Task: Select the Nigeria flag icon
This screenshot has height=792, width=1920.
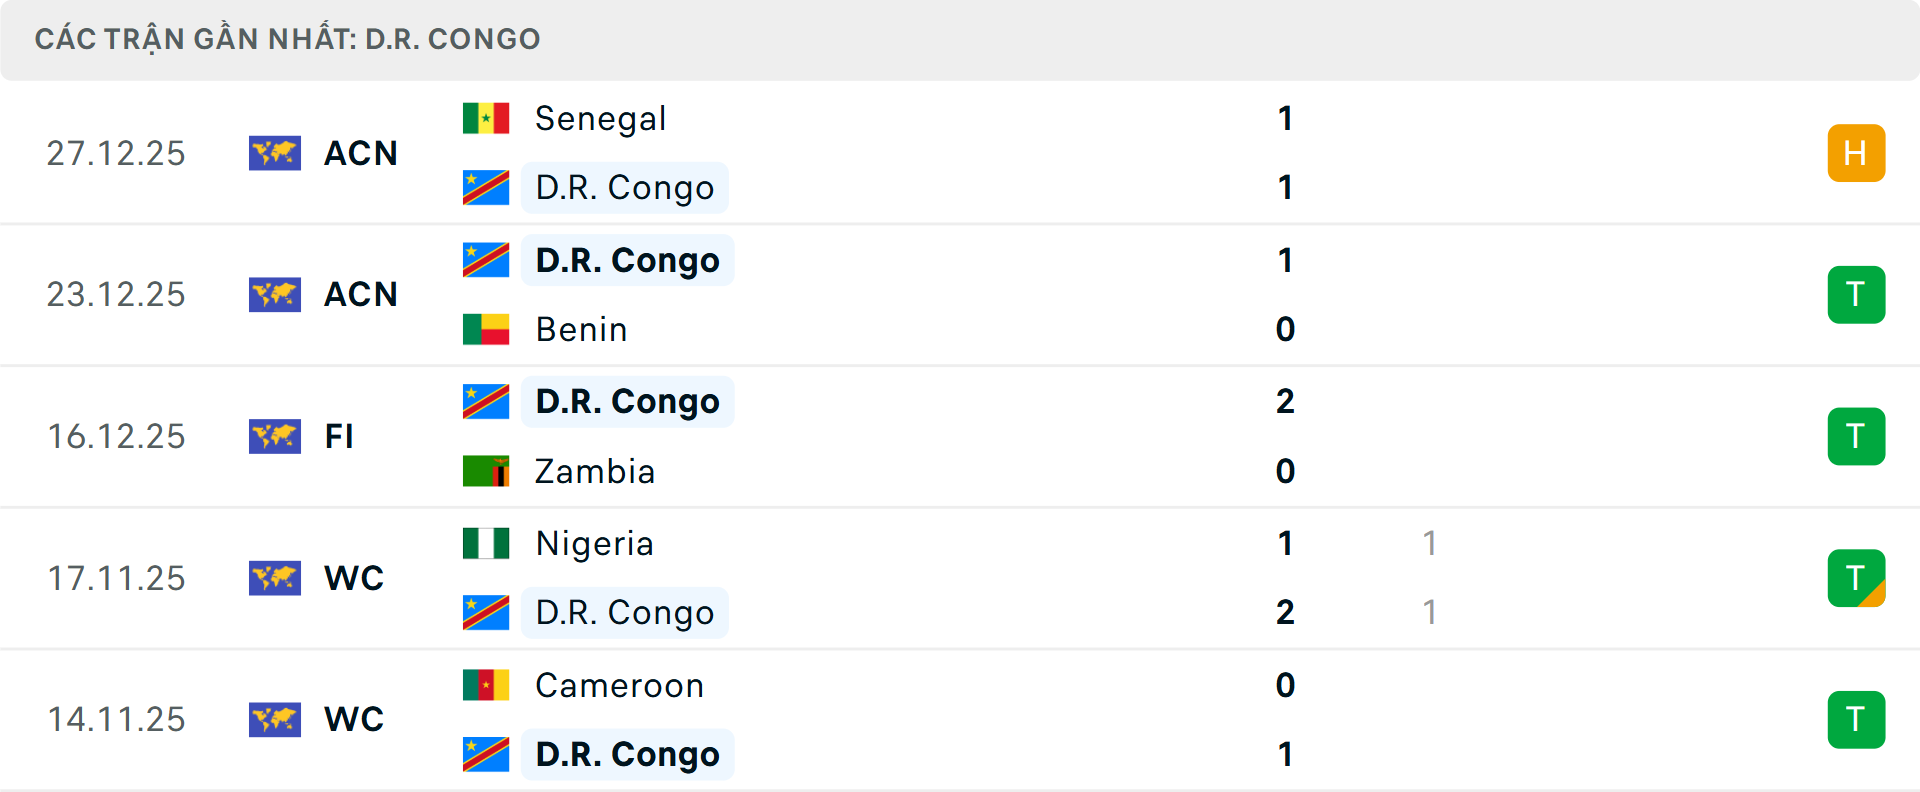Action: click(485, 543)
